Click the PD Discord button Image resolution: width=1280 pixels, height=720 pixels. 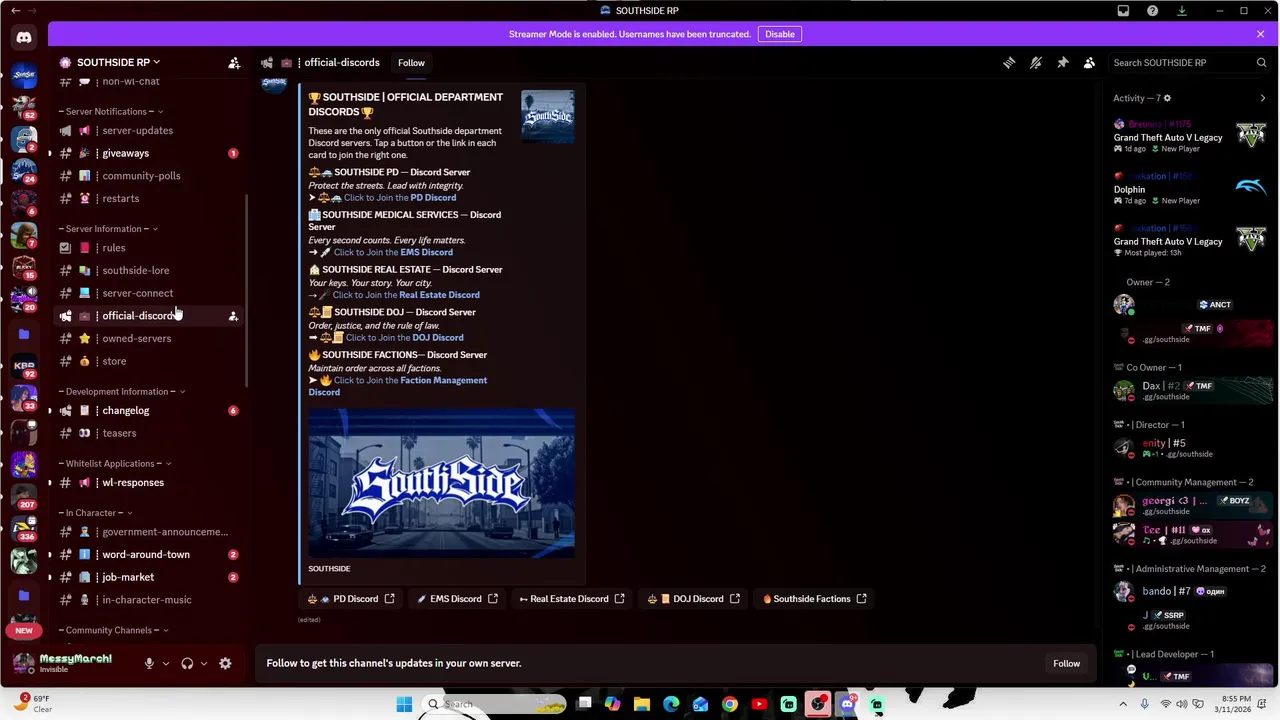[x=351, y=599]
